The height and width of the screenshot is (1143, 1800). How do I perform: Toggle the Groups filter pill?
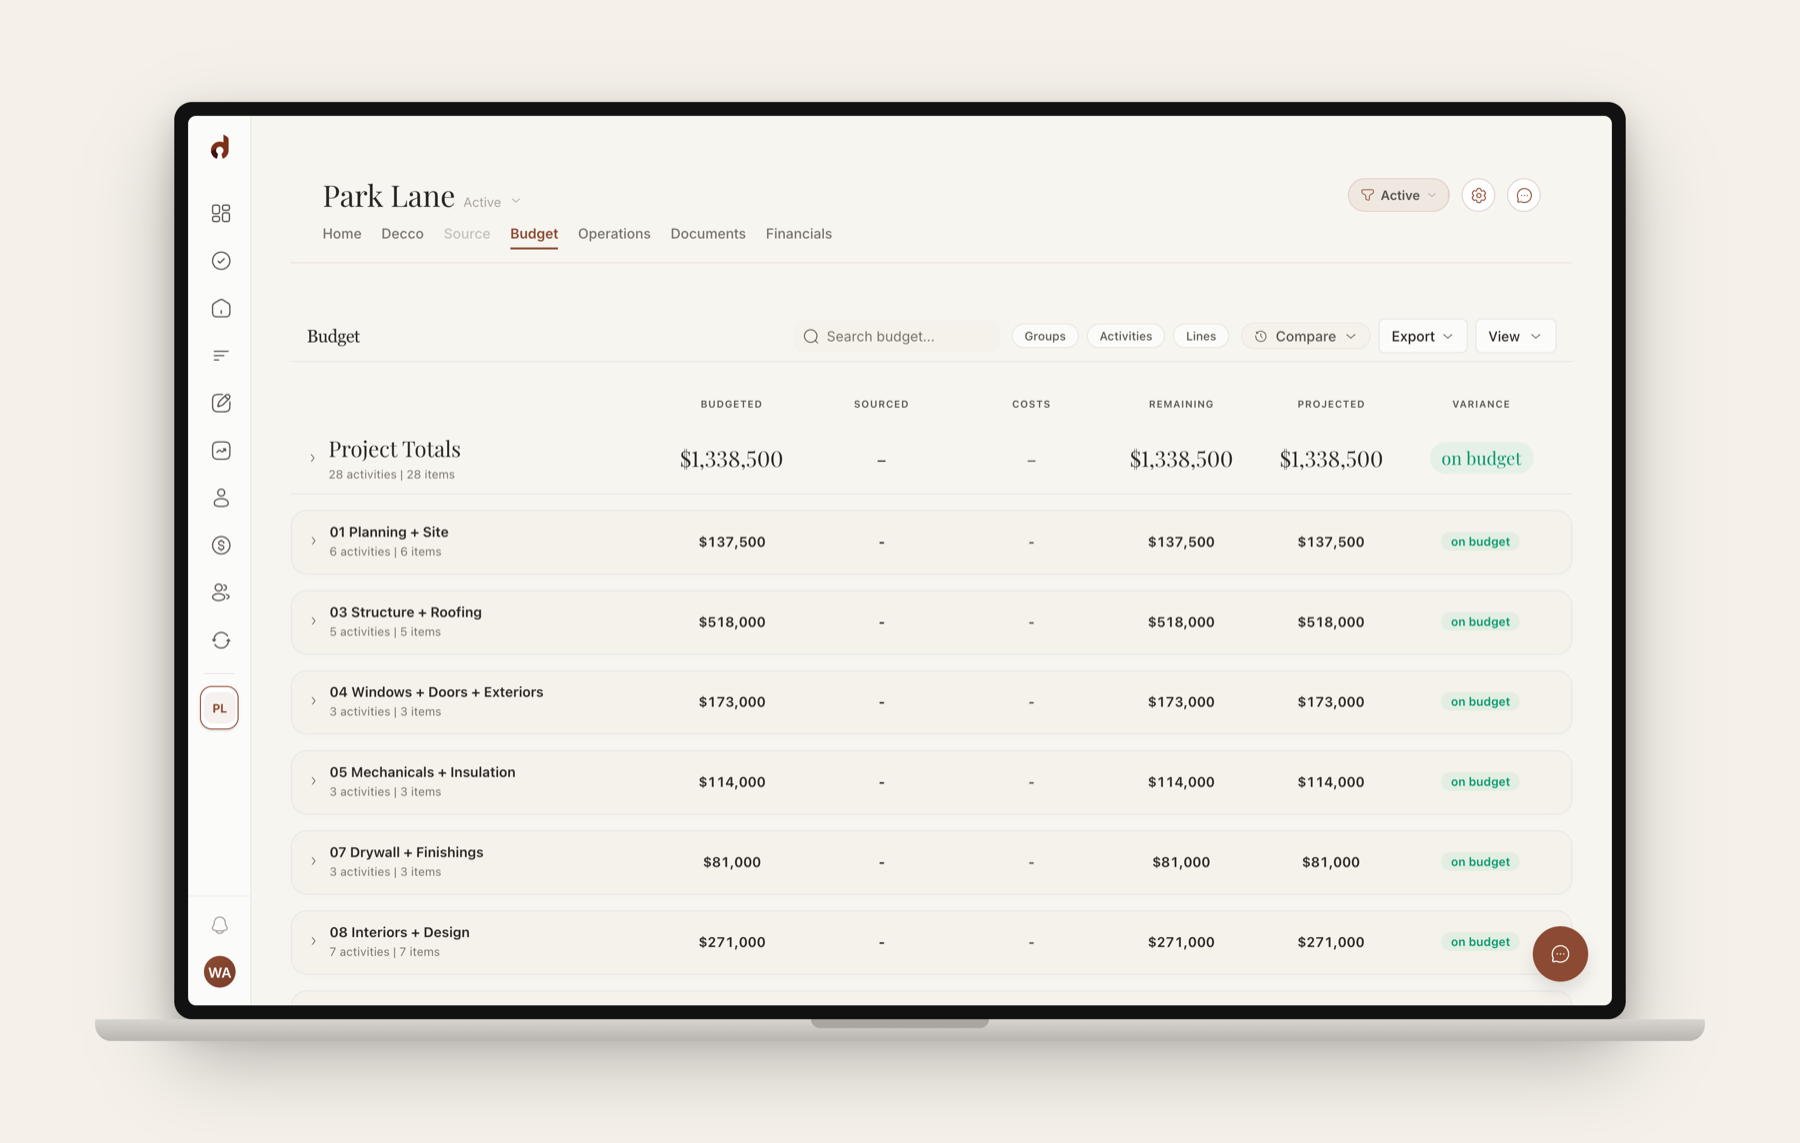1045,336
